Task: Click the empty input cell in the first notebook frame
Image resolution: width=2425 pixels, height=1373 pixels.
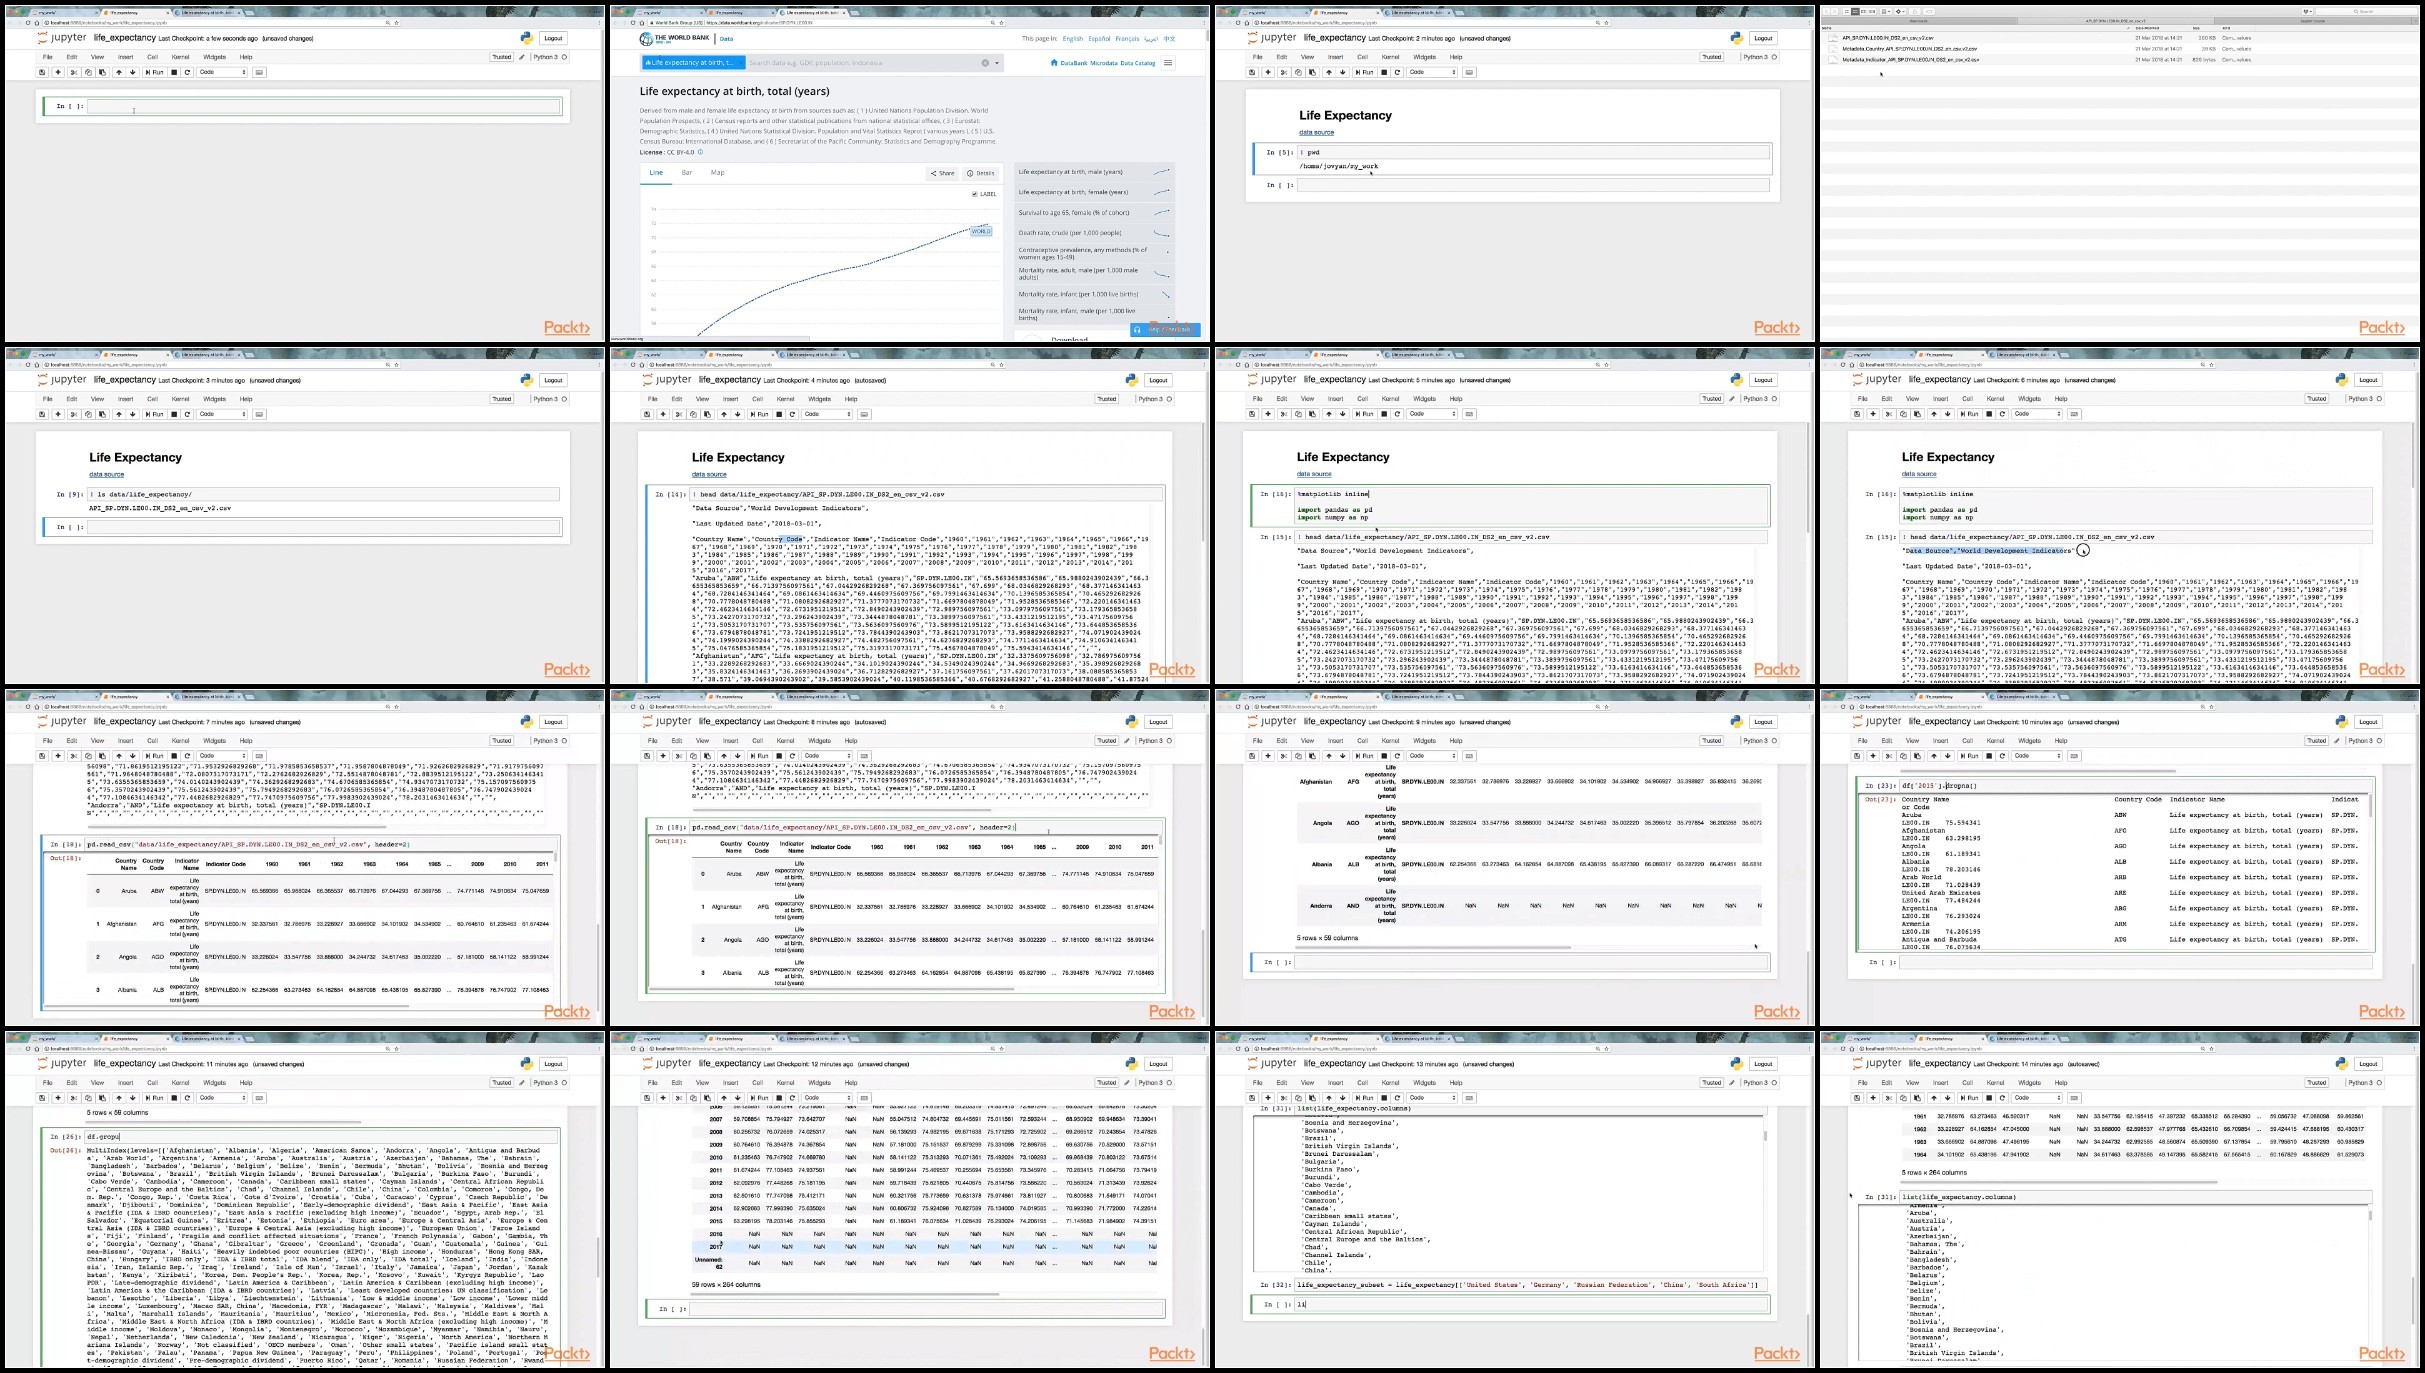Action: [324, 106]
